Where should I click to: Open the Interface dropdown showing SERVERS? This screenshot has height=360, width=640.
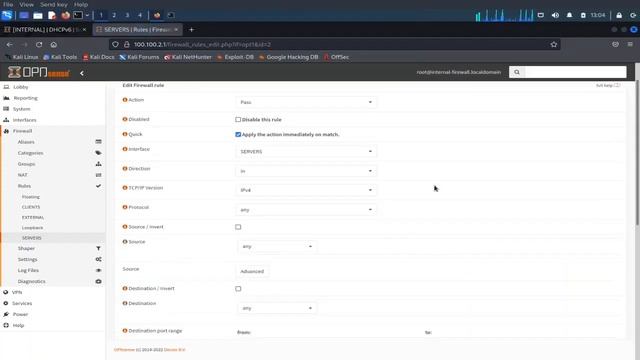point(306,151)
